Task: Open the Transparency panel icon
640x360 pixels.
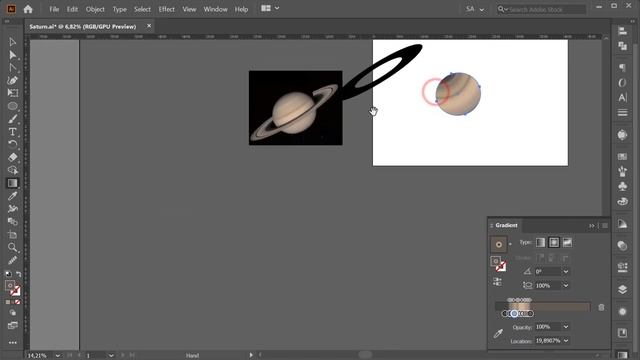Action: pos(622,245)
